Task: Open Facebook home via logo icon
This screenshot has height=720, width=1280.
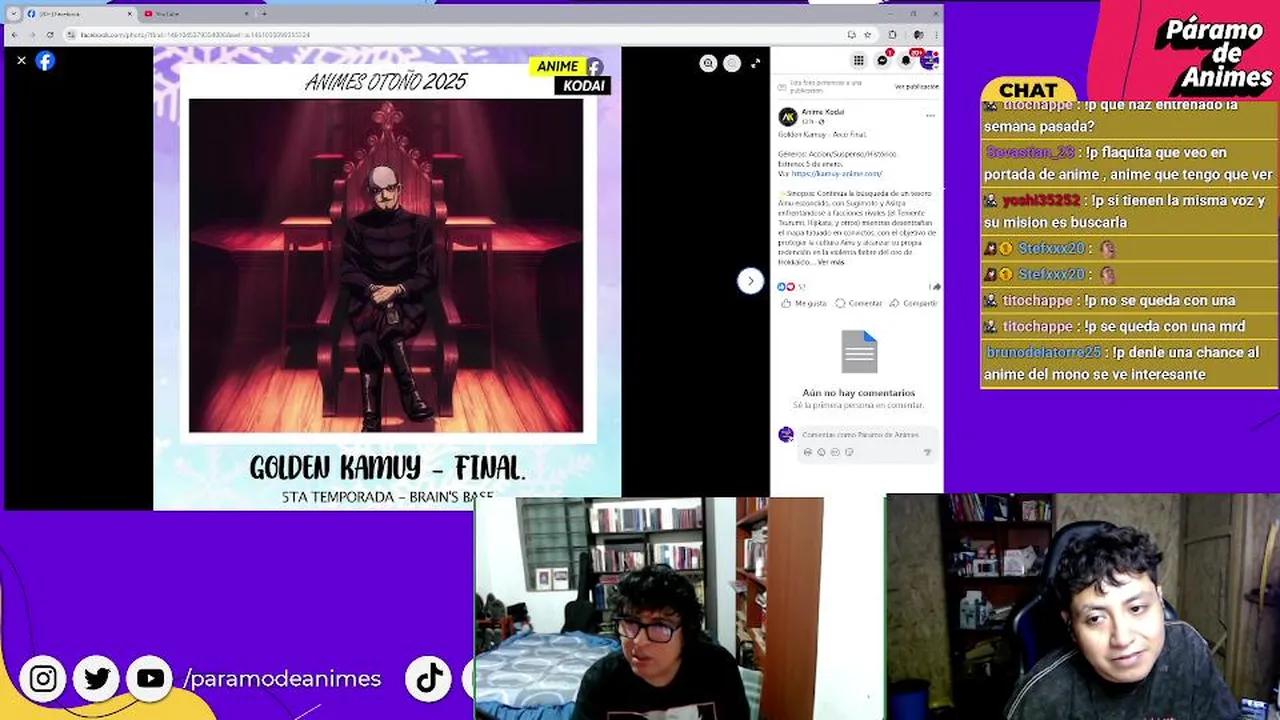Action: coord(45,61)
